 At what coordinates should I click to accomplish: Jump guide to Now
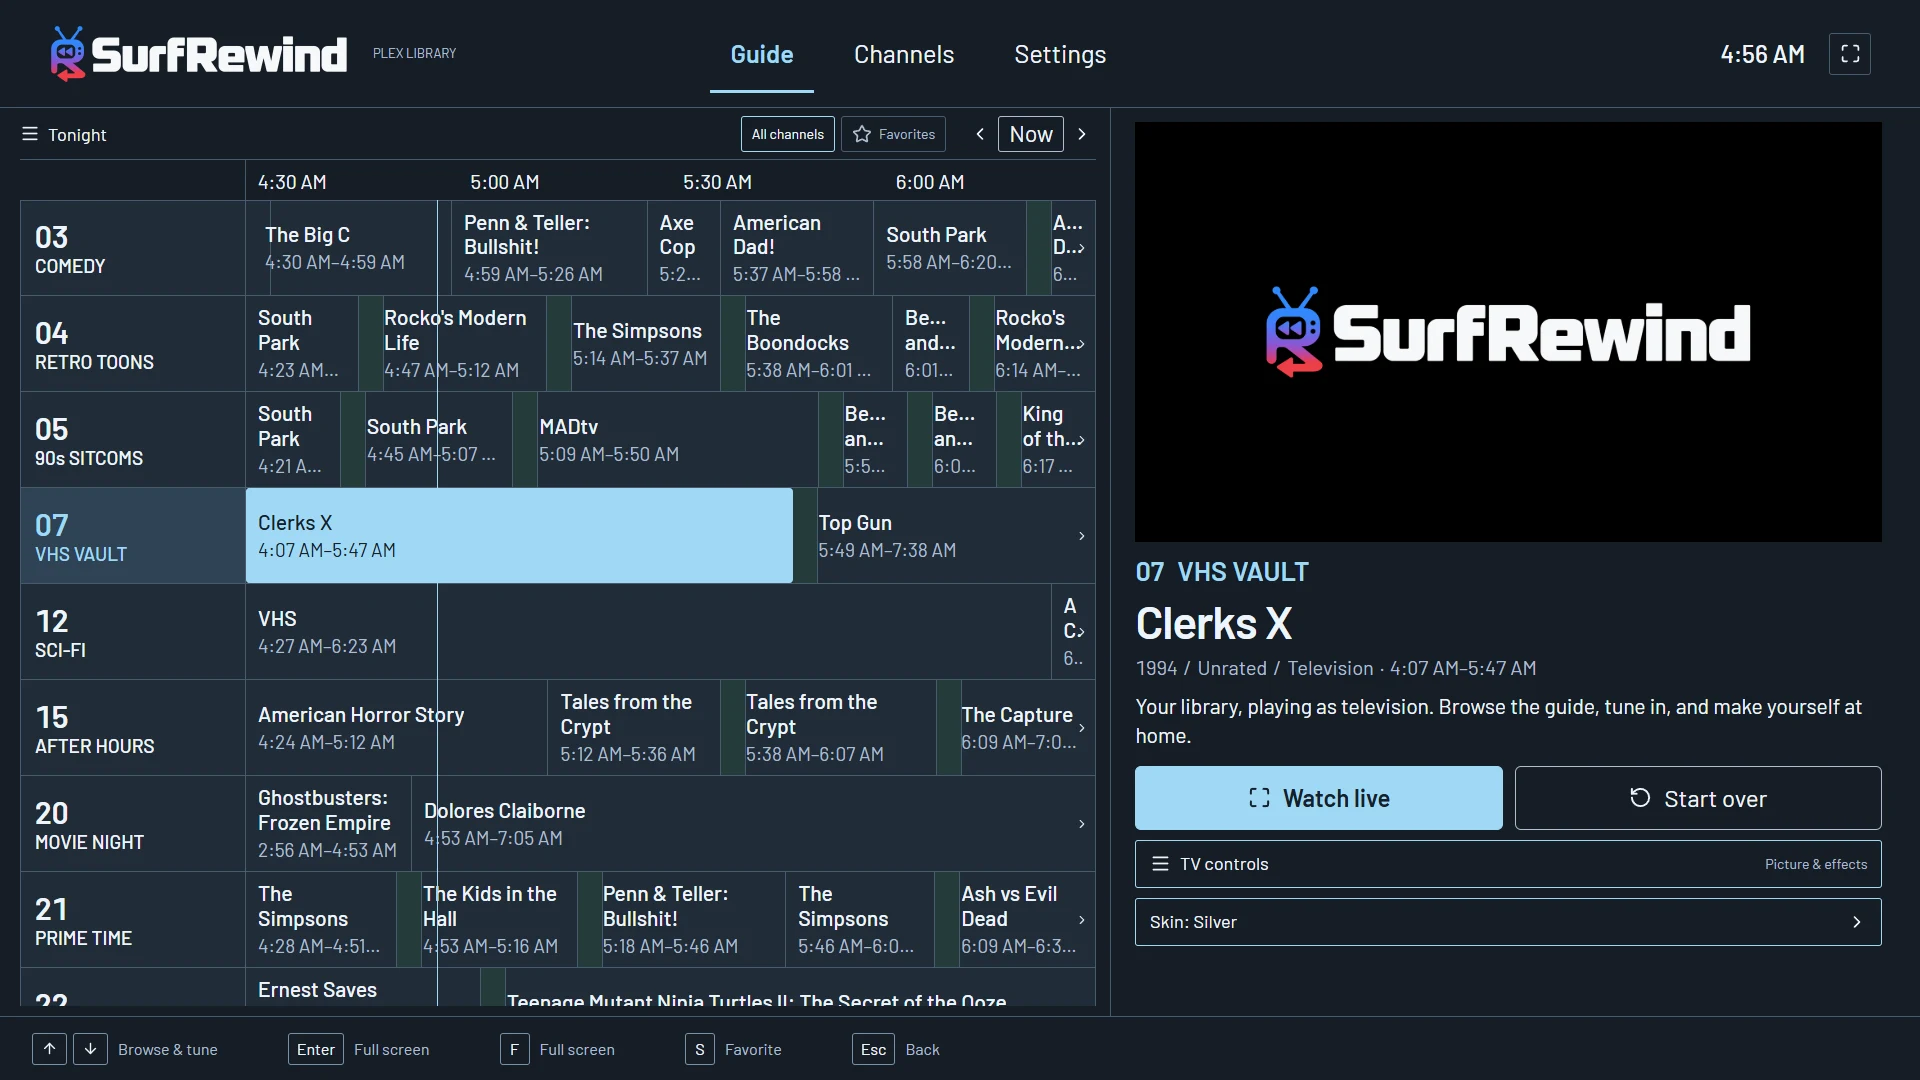pos(1031,134)
